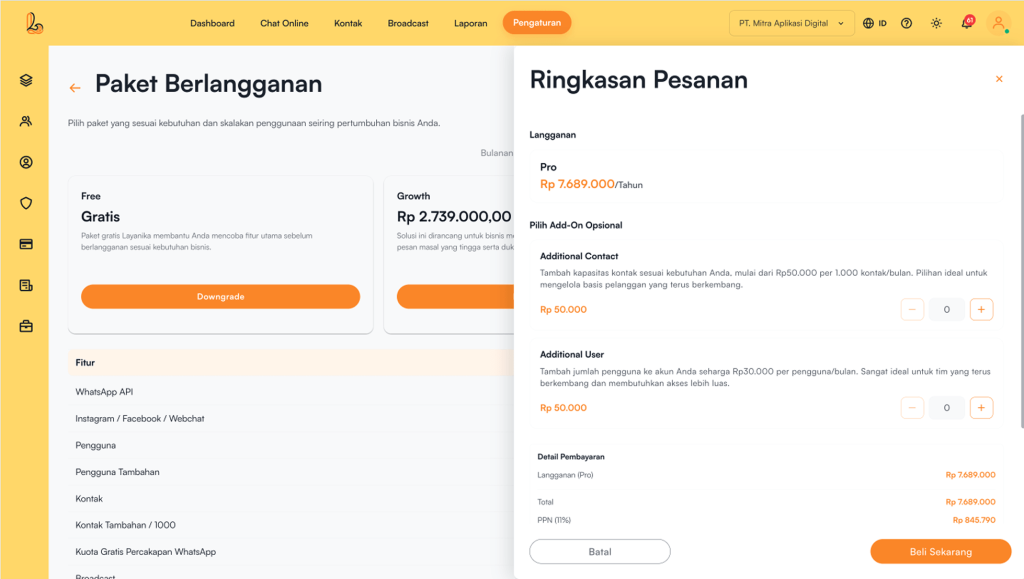Open the profile circle sidebar icon
Image resolution: width=1024 pixels, height=579 pixels.
coord(26,162)
